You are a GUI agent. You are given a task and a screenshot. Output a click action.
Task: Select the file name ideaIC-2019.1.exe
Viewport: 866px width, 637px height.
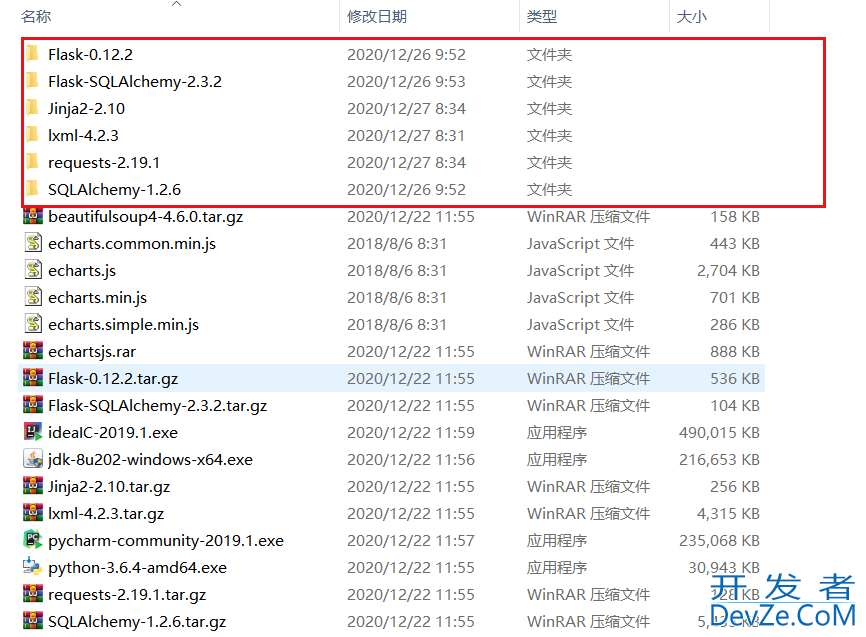[113, 432]
